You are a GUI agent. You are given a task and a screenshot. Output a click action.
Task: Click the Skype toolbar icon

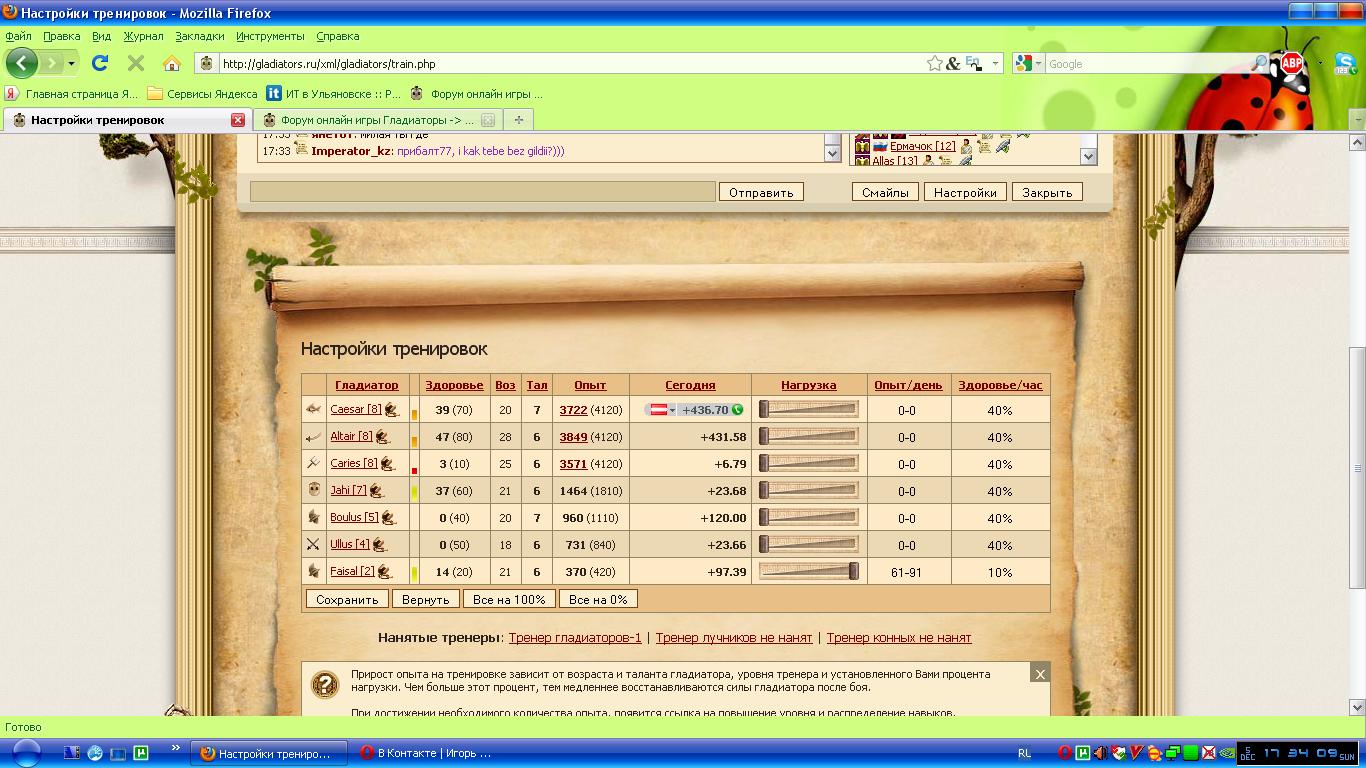[x=1344, y=63]
